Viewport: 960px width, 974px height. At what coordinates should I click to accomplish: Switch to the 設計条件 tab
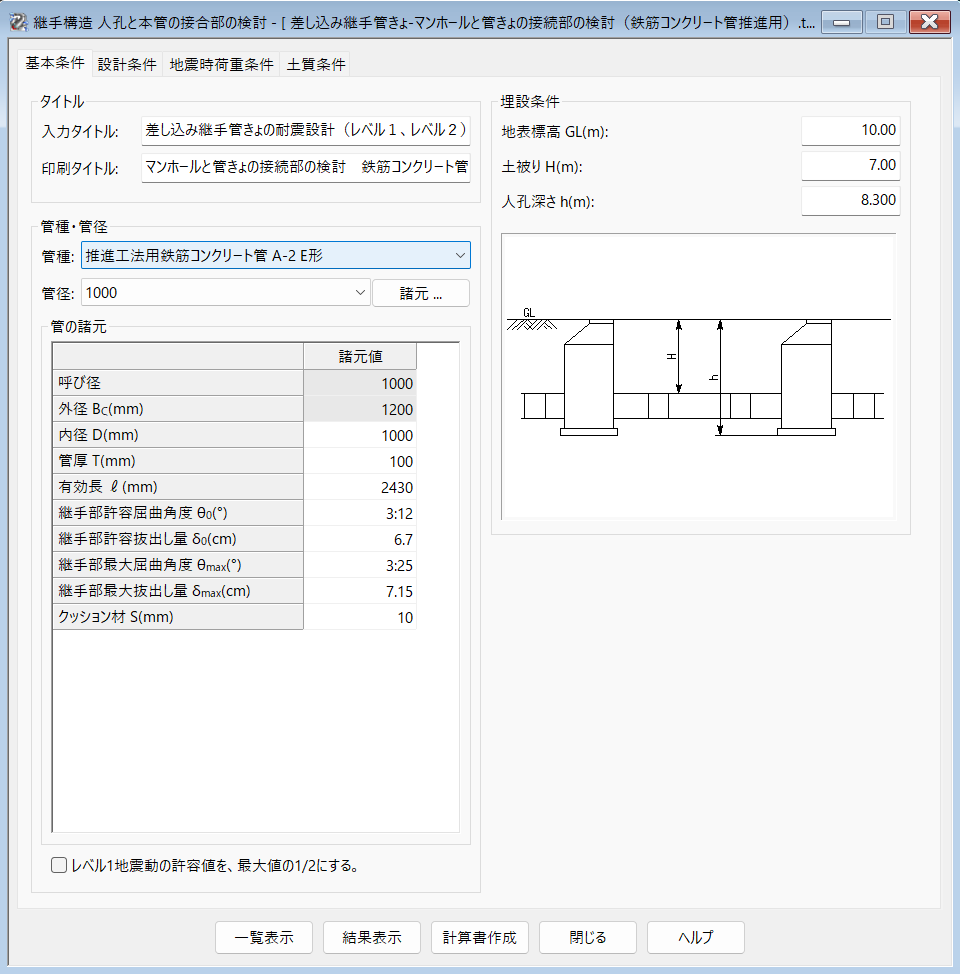click(x=127, y=65)
